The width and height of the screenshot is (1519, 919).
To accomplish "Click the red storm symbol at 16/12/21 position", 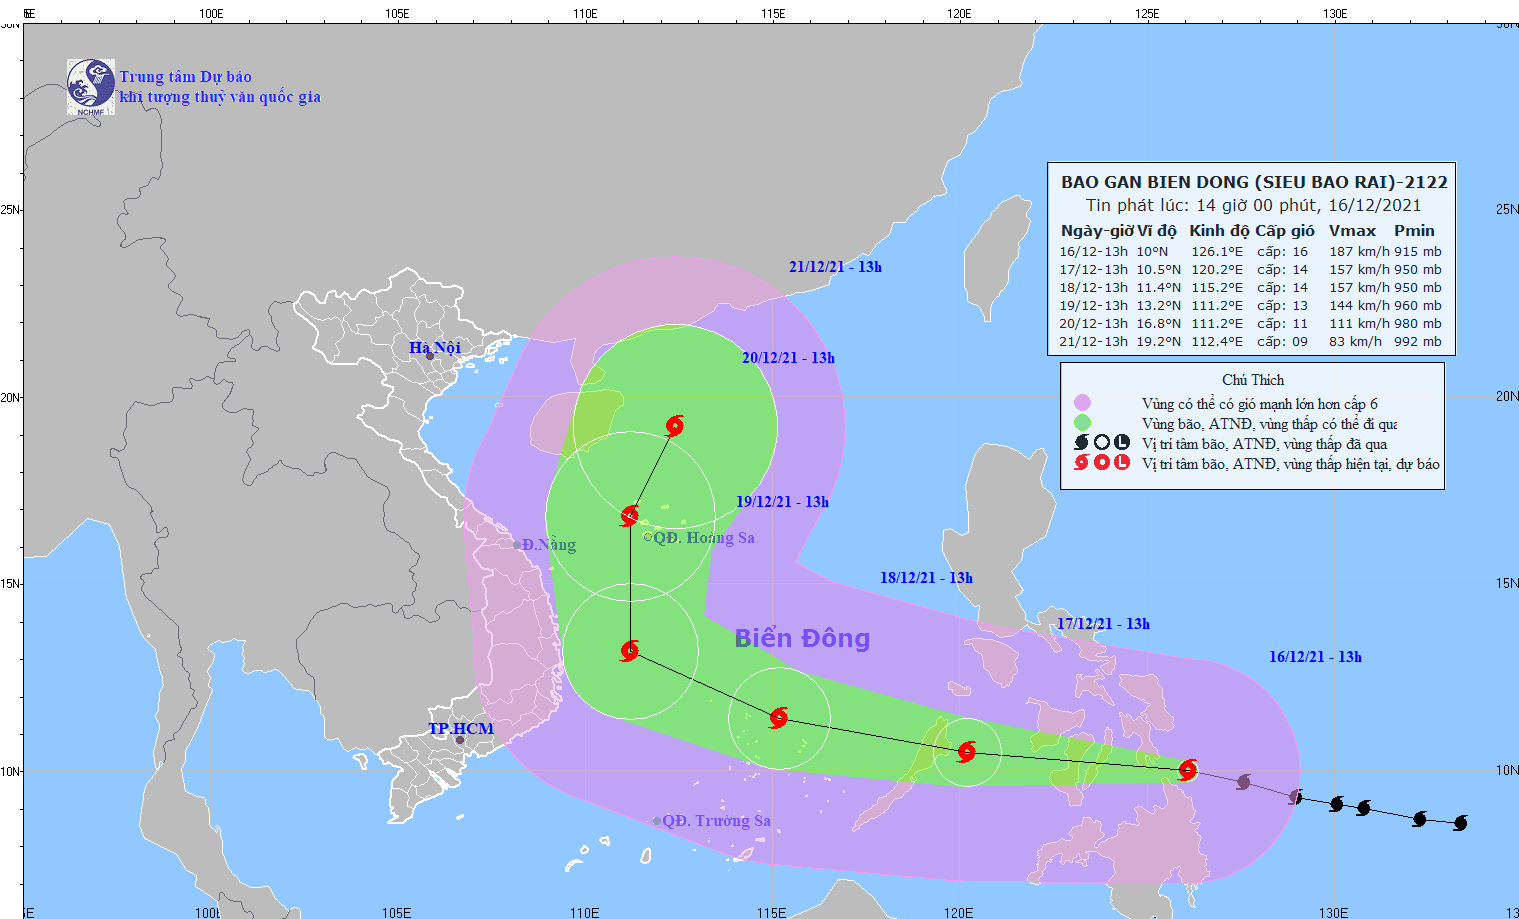I will coord(1188,770).
